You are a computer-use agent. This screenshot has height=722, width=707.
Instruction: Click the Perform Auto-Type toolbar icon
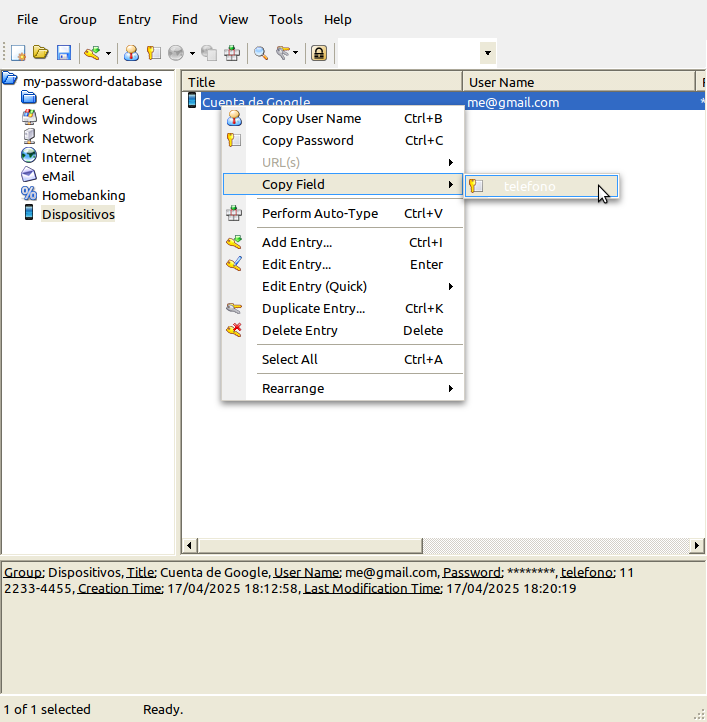[232, 53]
